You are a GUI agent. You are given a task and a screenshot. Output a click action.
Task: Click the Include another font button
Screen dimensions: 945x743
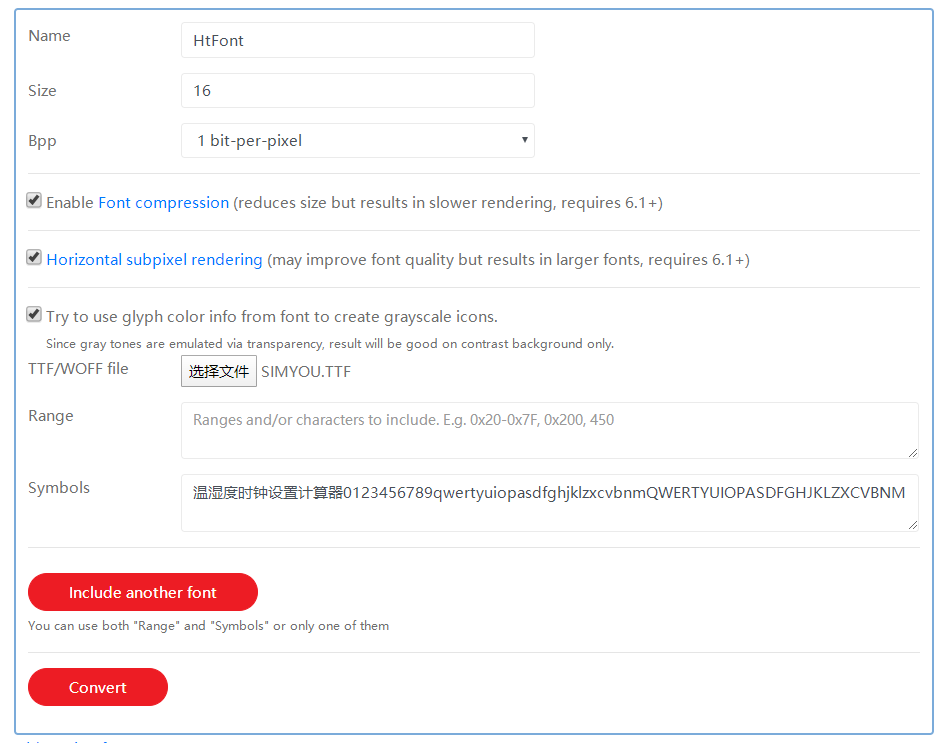(143, 592)
